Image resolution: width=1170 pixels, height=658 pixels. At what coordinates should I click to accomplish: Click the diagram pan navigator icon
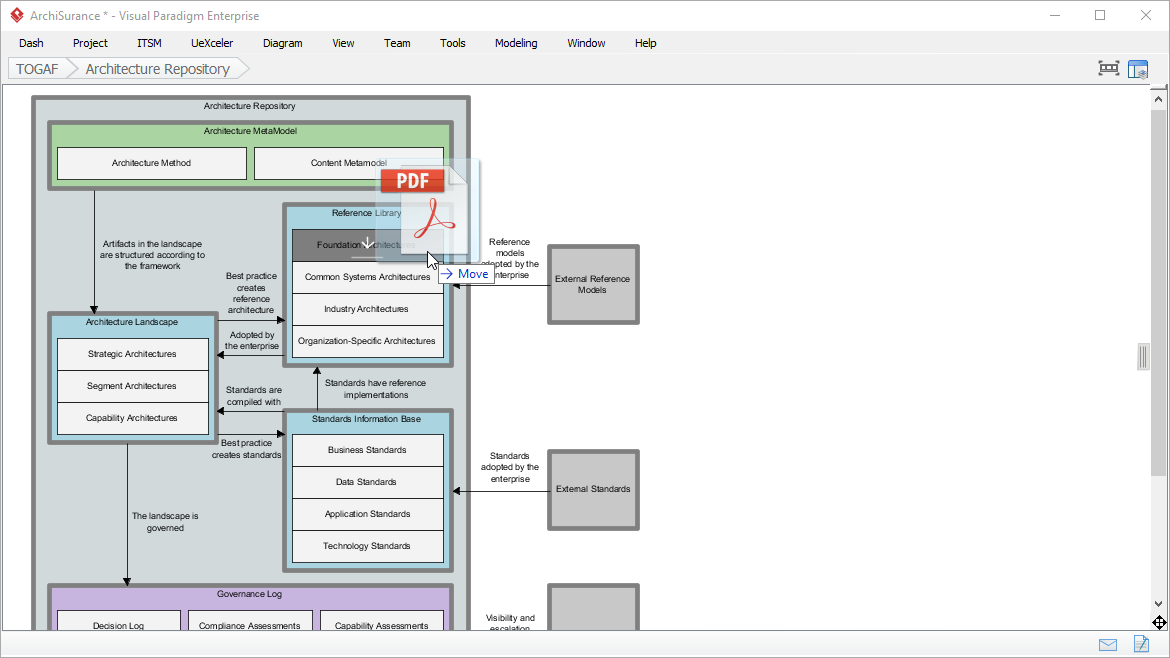click(x=1159, y=622)
